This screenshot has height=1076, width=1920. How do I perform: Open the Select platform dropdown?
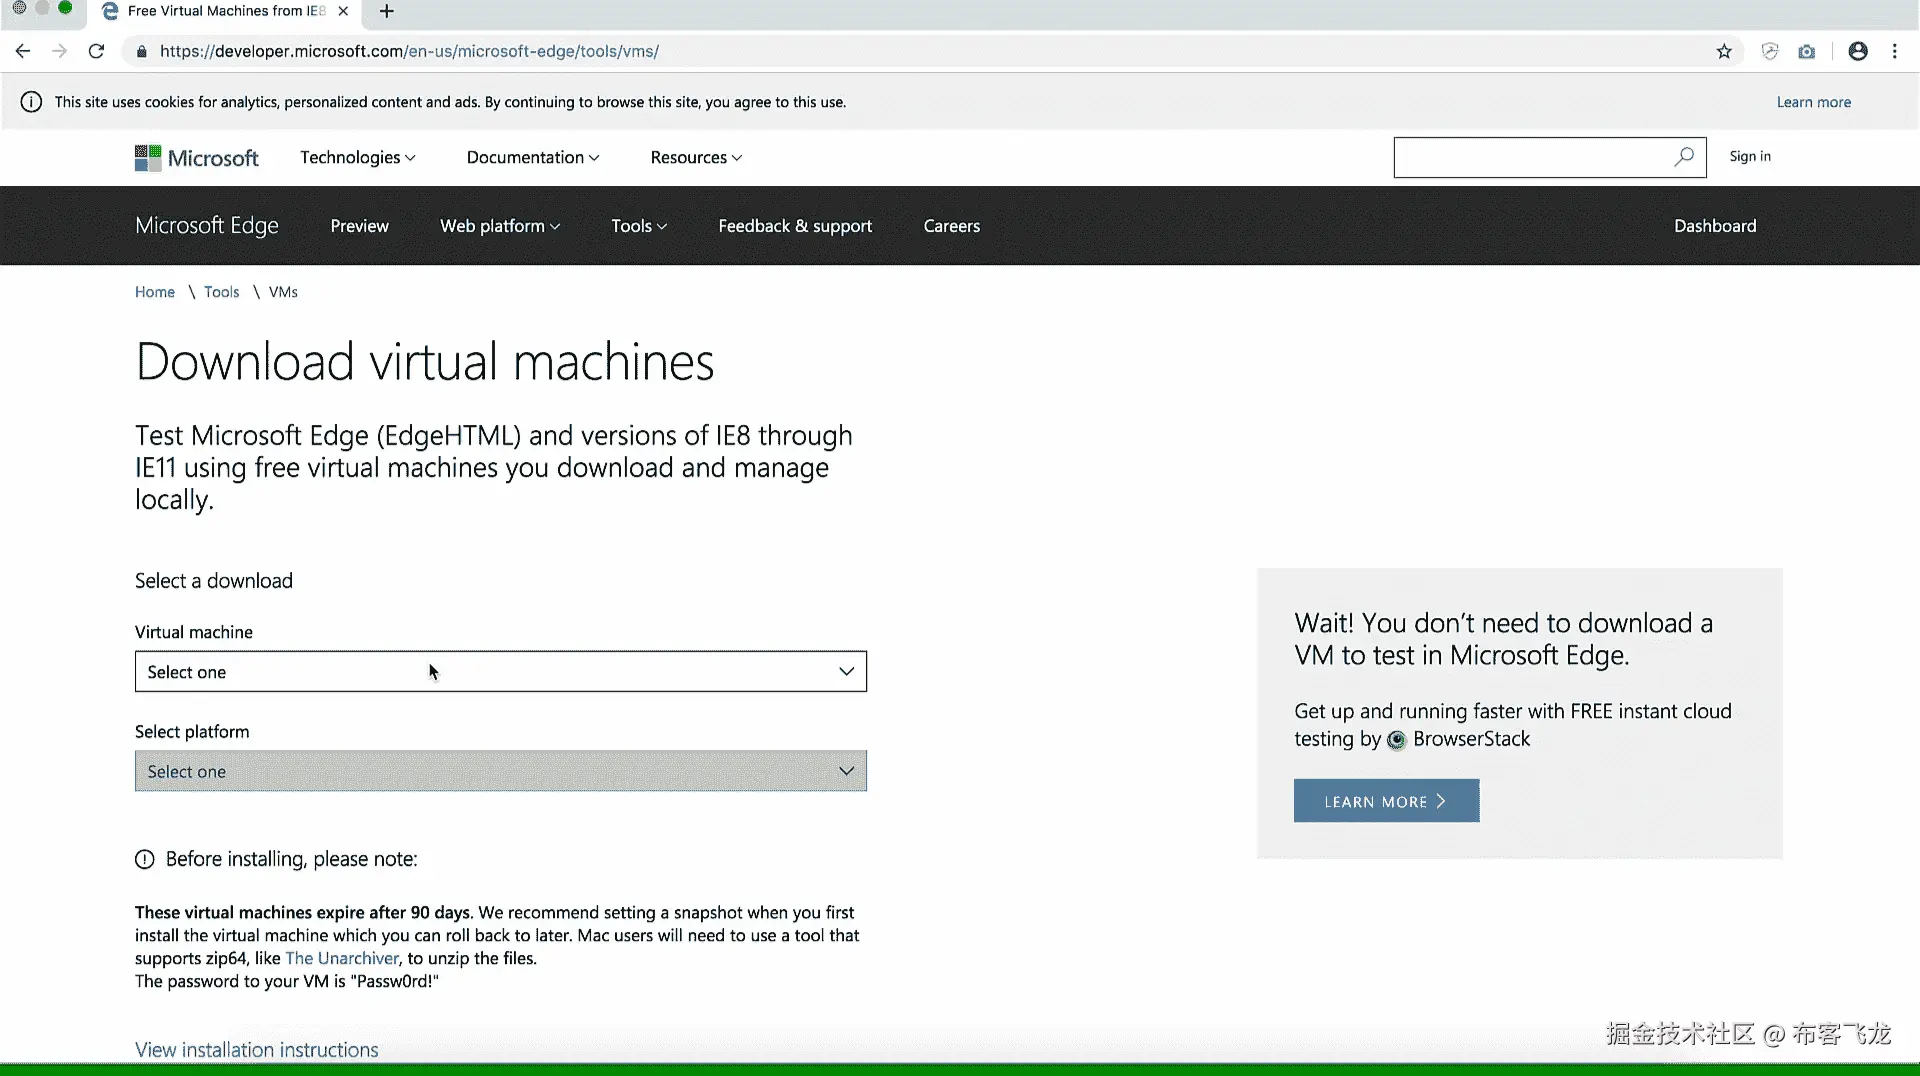point(501,771)
